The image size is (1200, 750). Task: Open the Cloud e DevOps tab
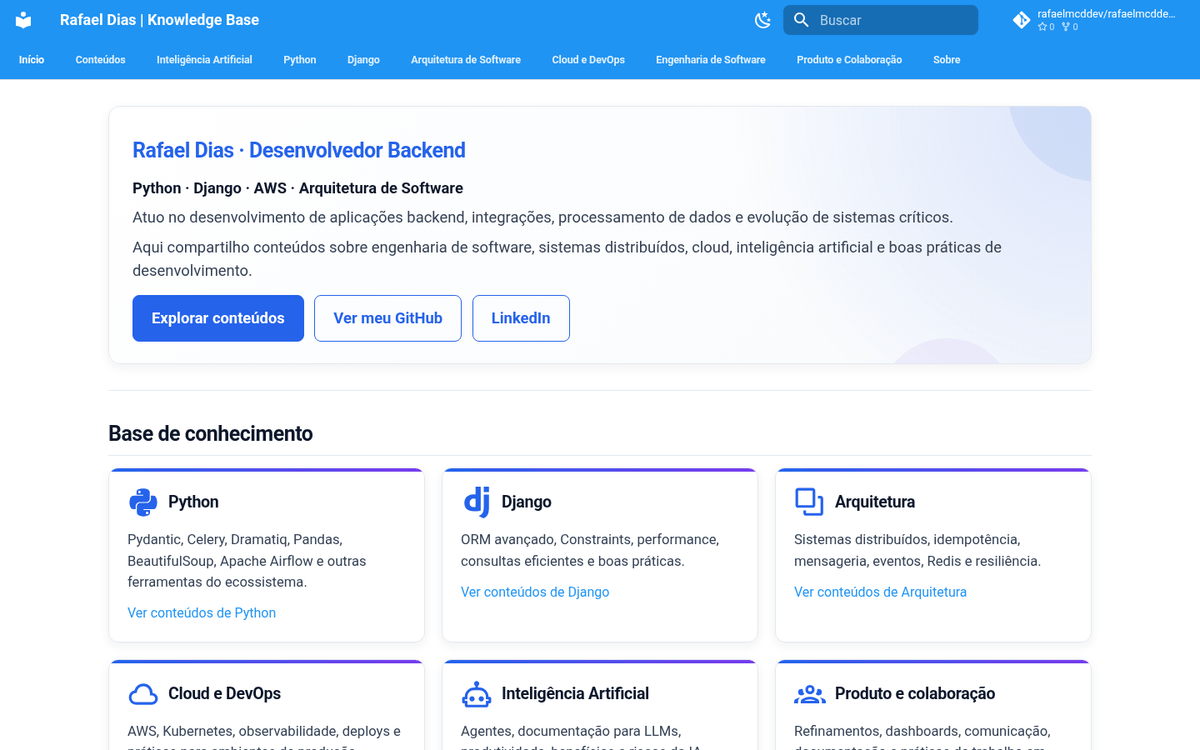(x=588, y=60)
